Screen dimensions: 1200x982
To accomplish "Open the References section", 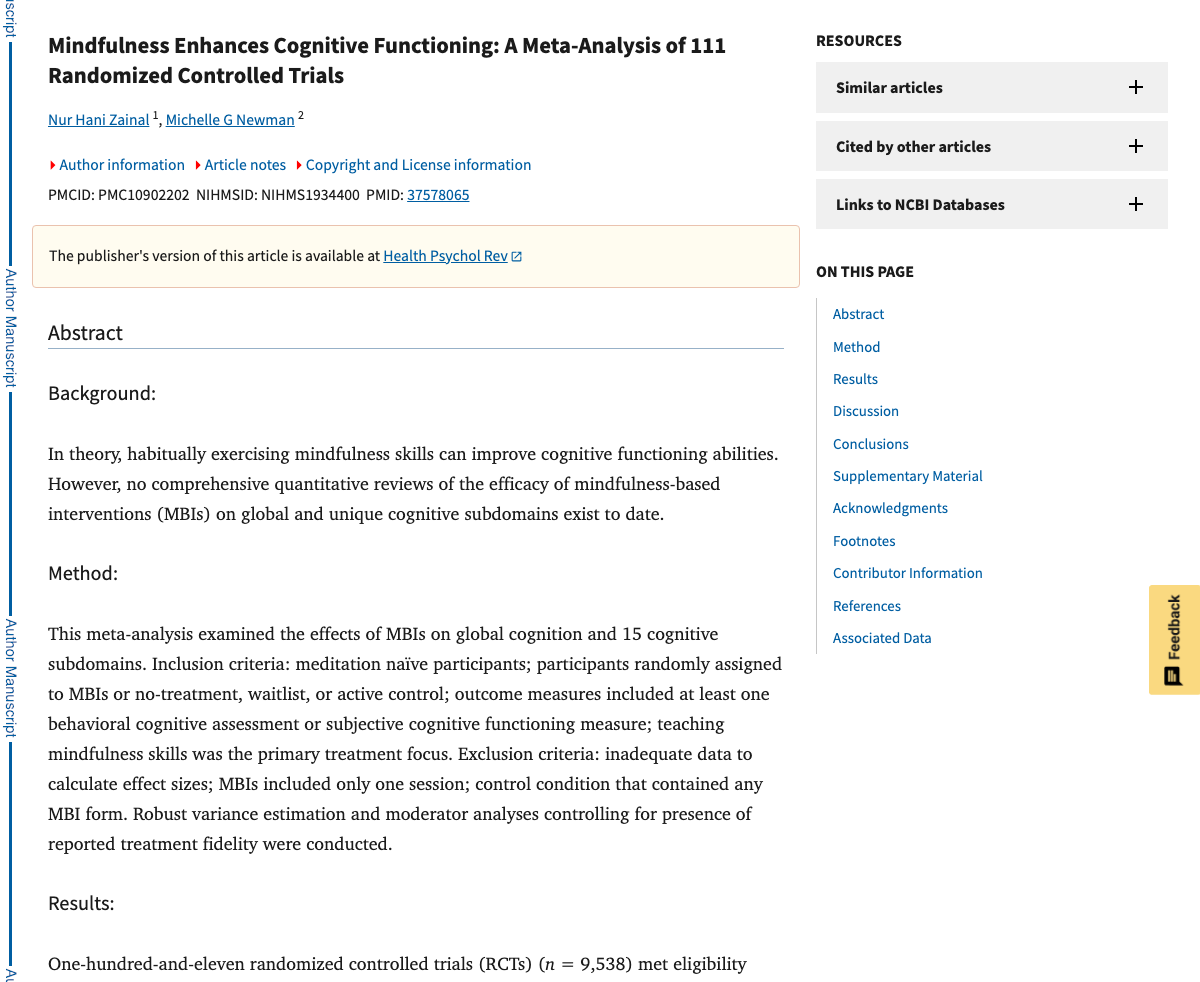I will pyautogui.click(x=866, y=605).
